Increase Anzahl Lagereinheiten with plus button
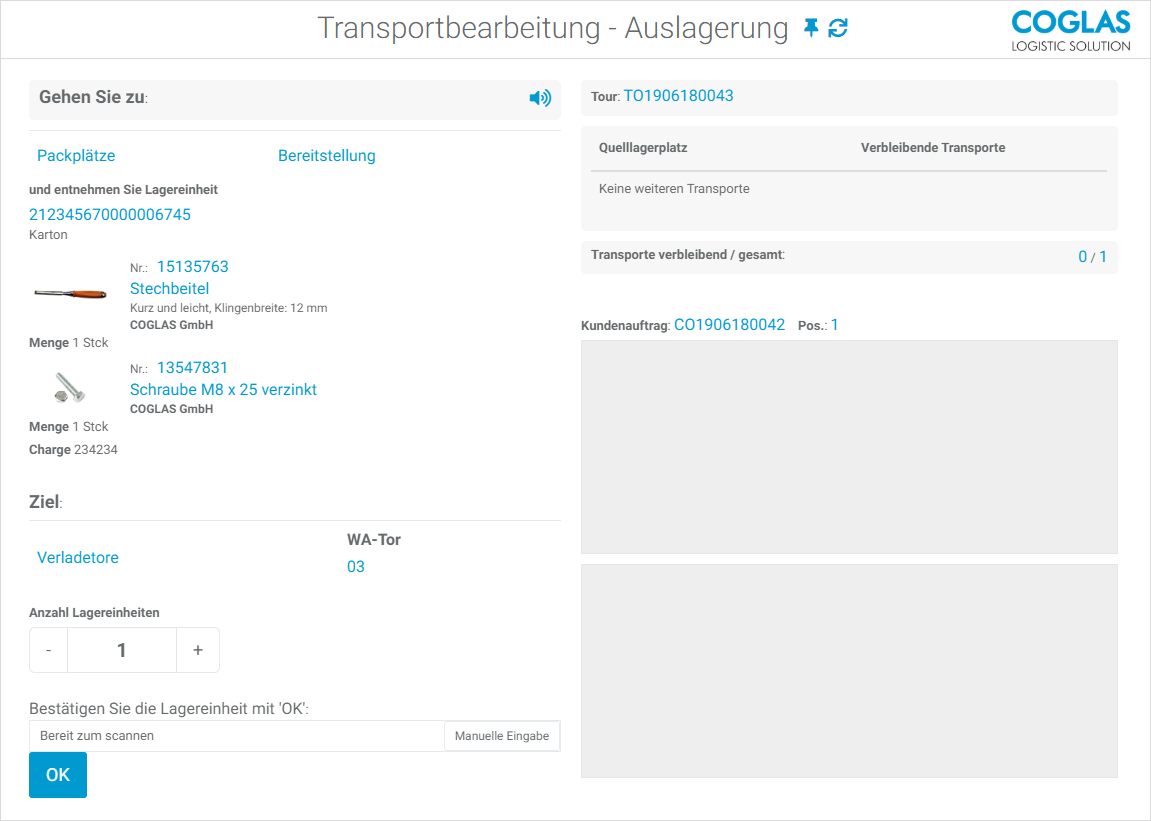The image size is (1151, 821). [197, 650]
